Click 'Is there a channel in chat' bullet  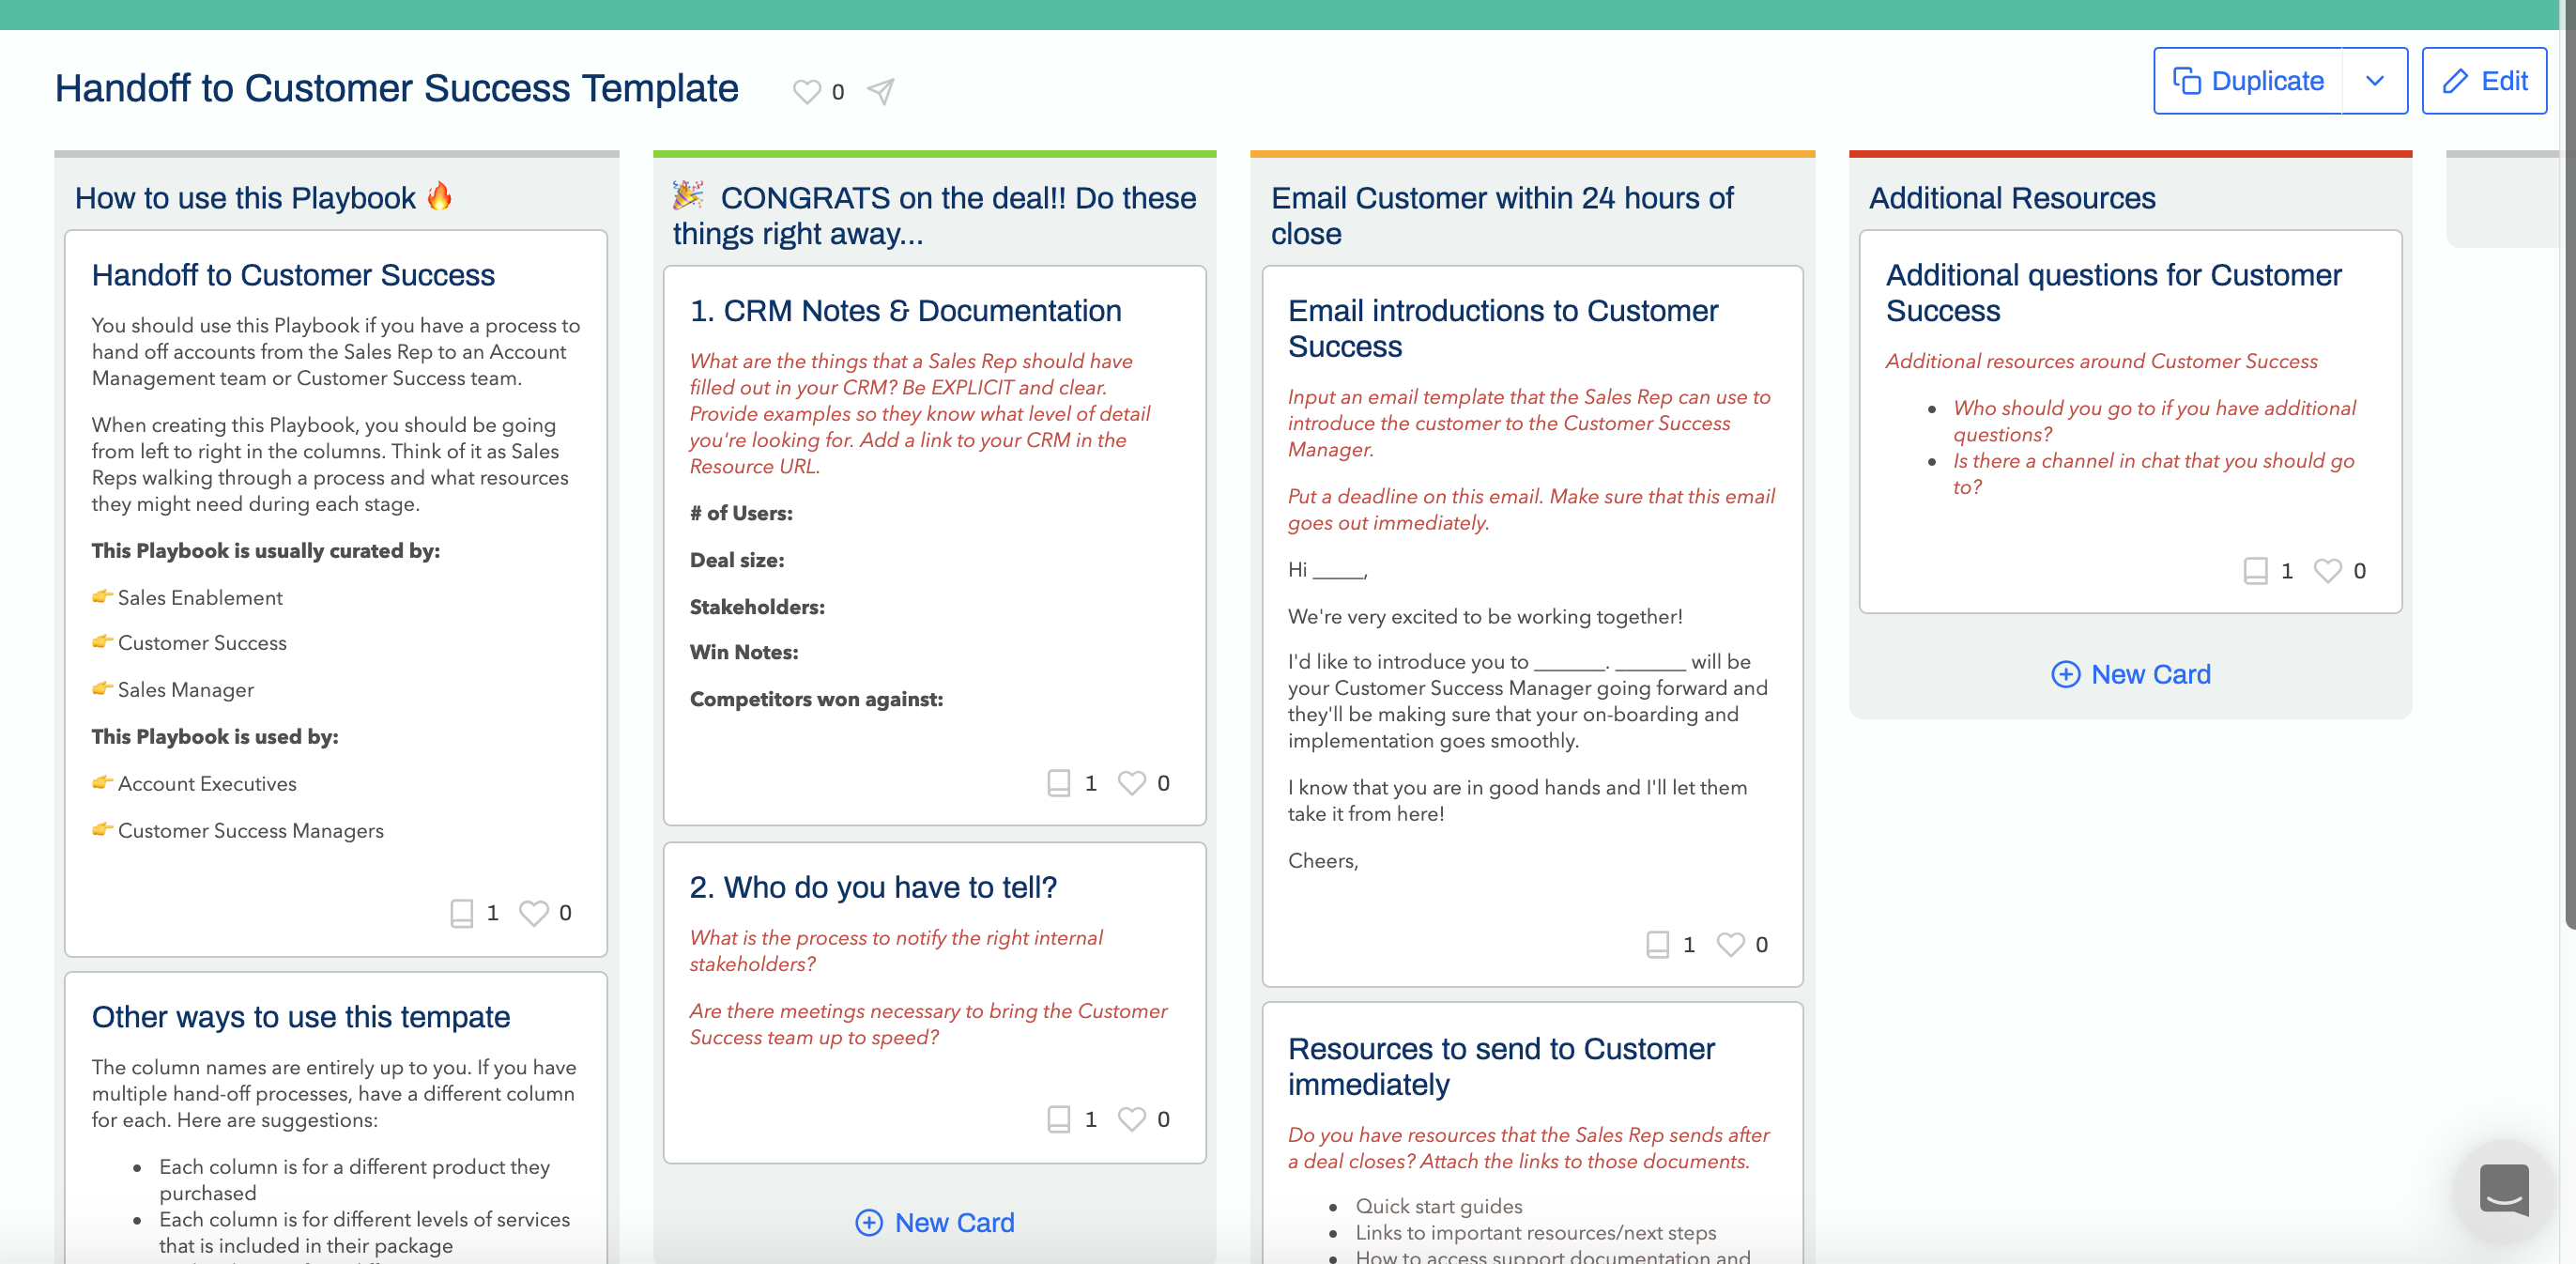(x=2154, y=474)
